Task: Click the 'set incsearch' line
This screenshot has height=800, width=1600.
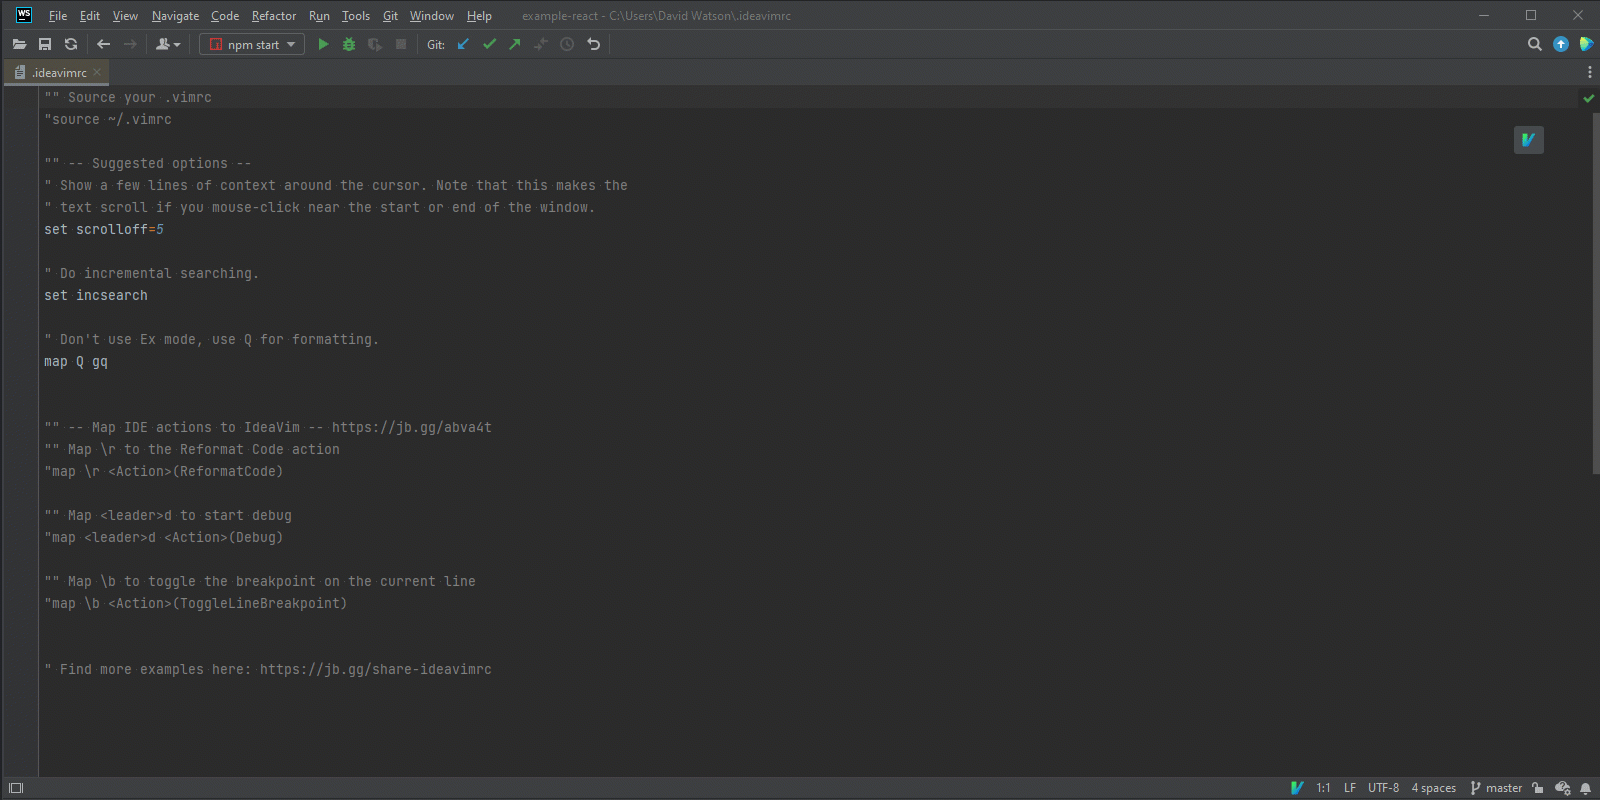Action: (96, 295)
